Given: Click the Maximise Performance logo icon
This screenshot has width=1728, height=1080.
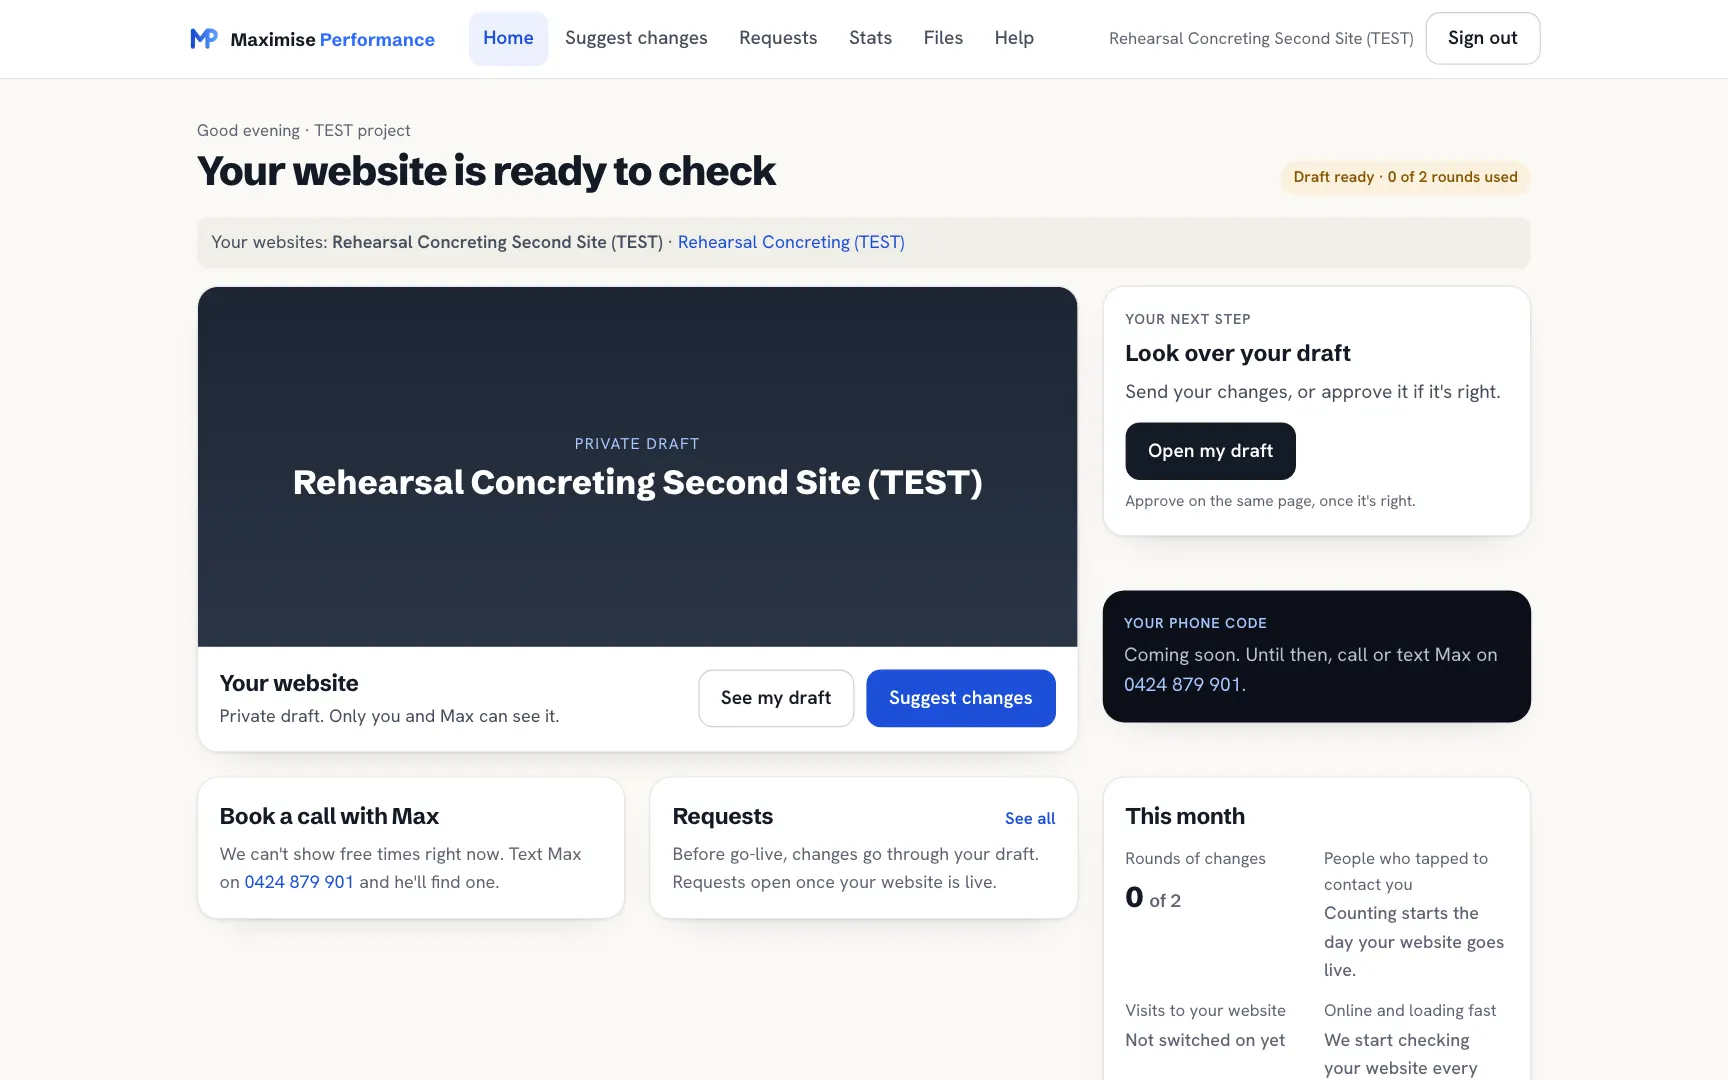Looking at the screenshot, I should pos(204,39).
